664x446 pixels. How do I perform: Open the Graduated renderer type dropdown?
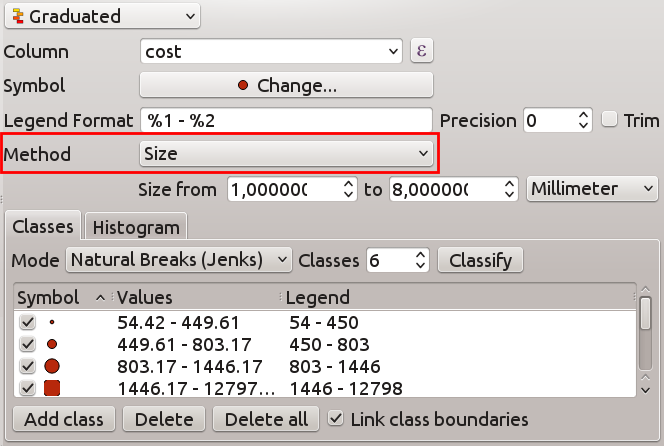(102, 16)
